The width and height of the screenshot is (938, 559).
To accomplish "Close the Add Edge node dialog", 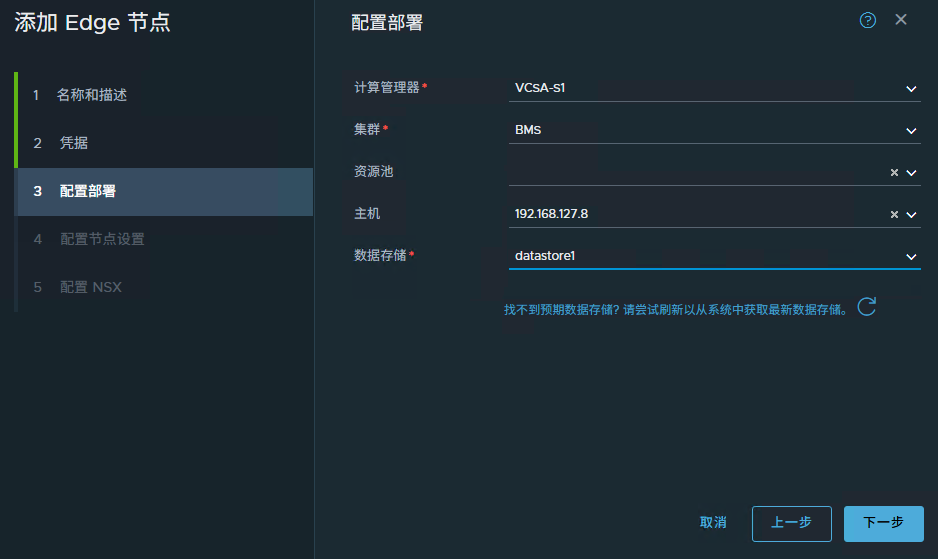I will tap(901, 20).
